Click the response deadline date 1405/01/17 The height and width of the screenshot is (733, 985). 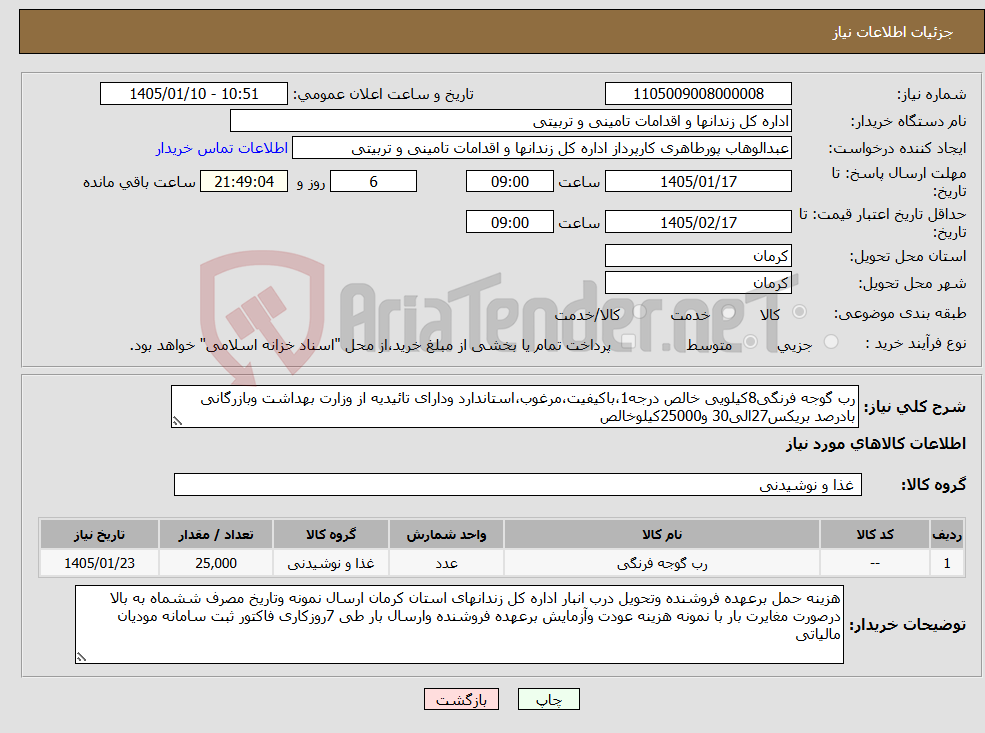click(x=698, y=182)
